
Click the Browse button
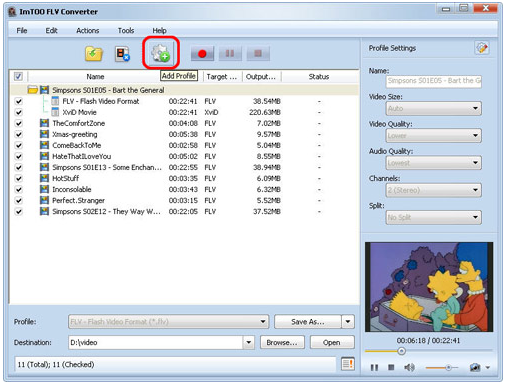(x=282, y=342)
